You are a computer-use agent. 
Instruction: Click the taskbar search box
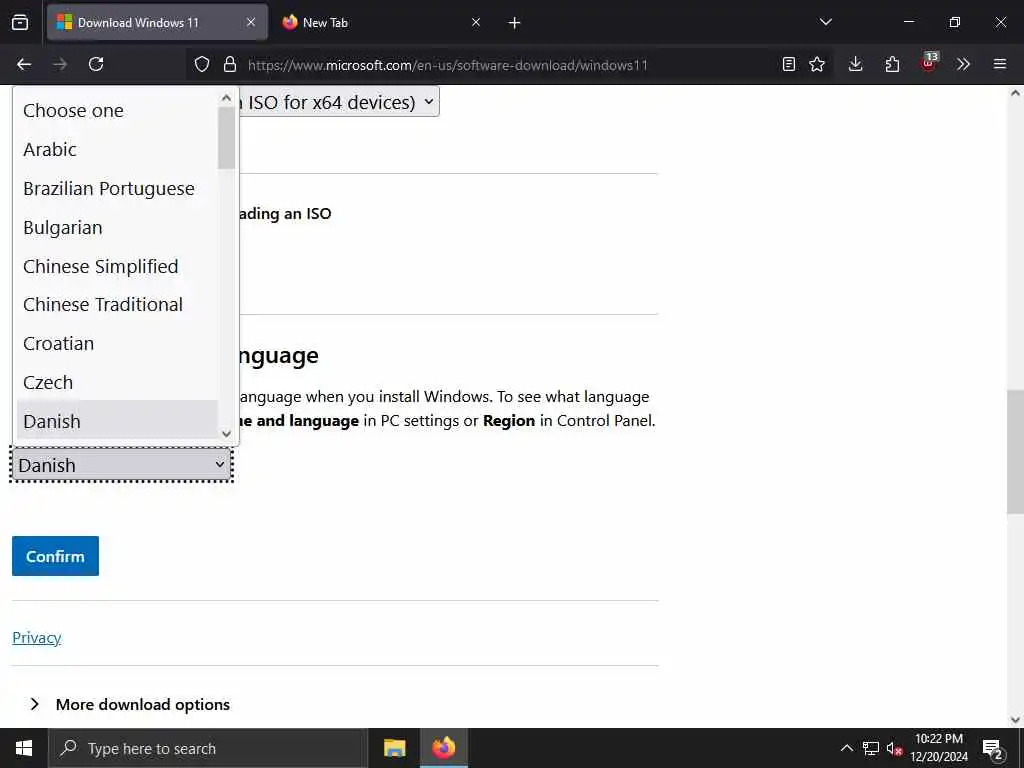208,748
